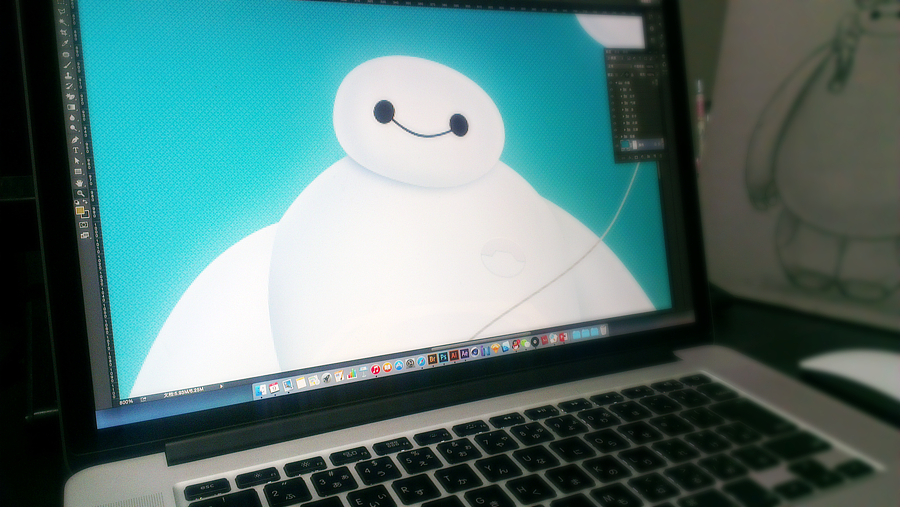Select the Zoom magnifier tool

(x=80, y=193)
